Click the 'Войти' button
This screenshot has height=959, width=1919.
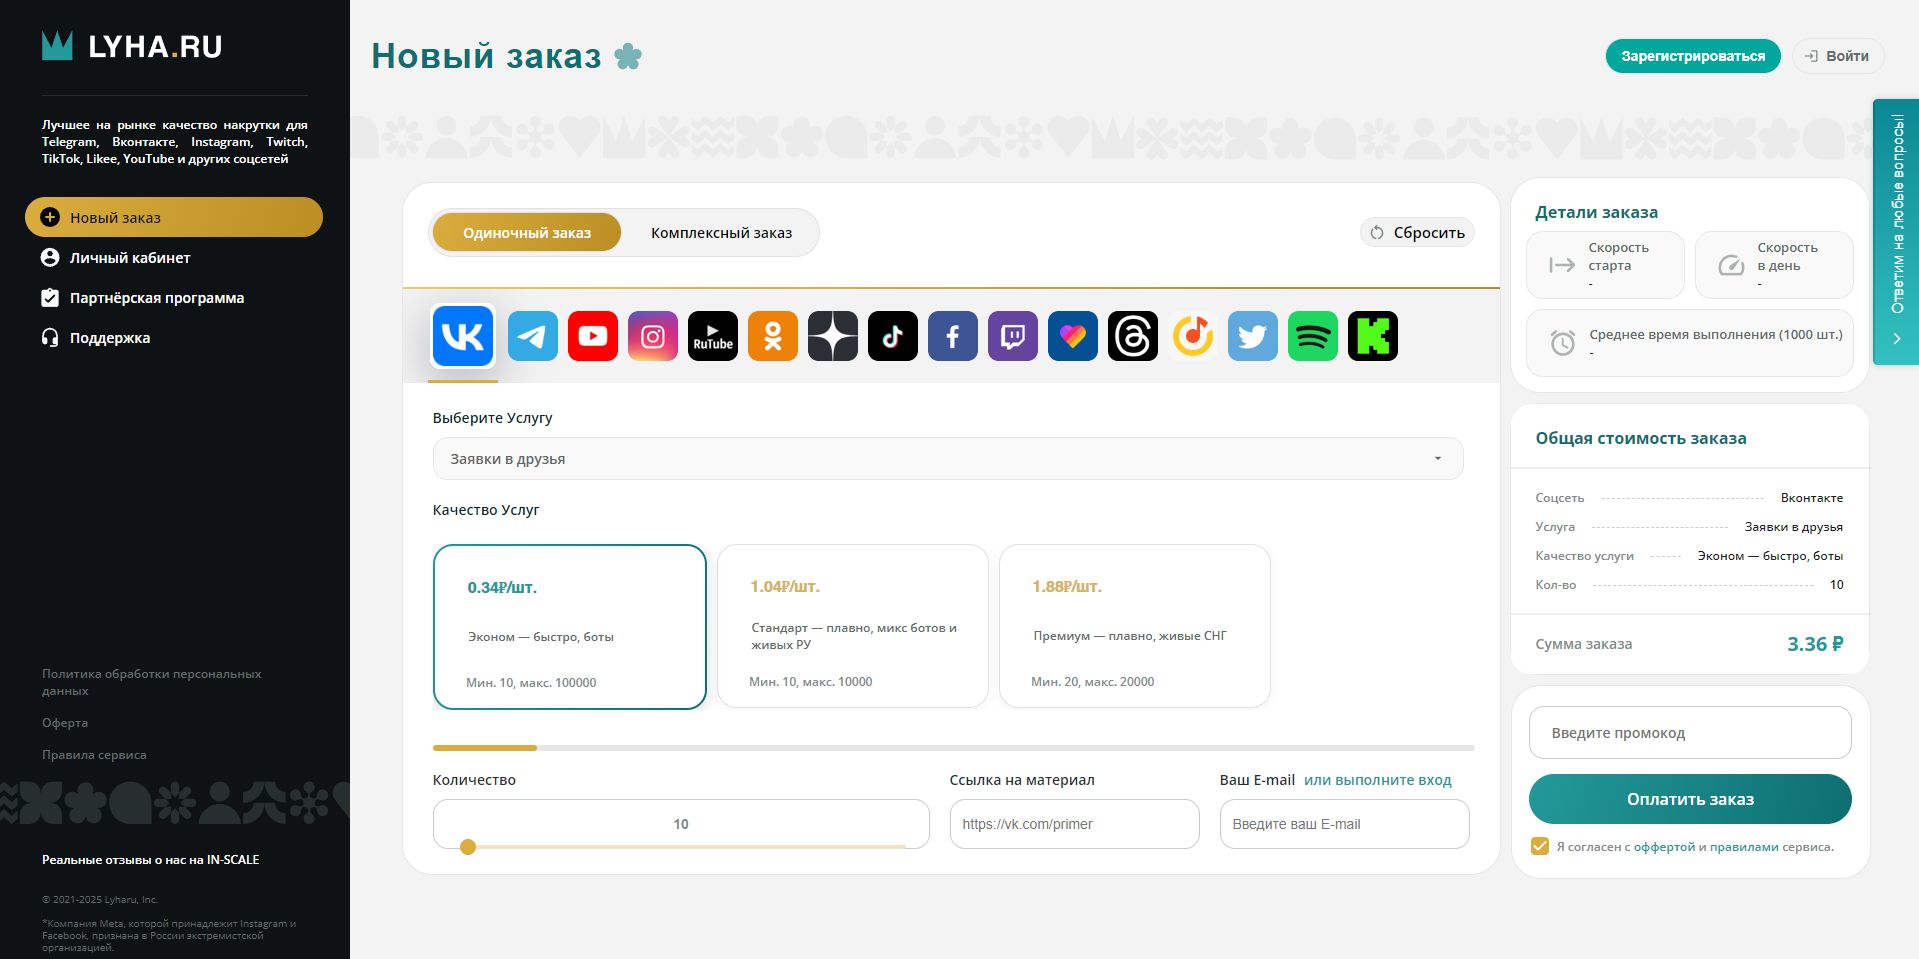[1838, 56]
